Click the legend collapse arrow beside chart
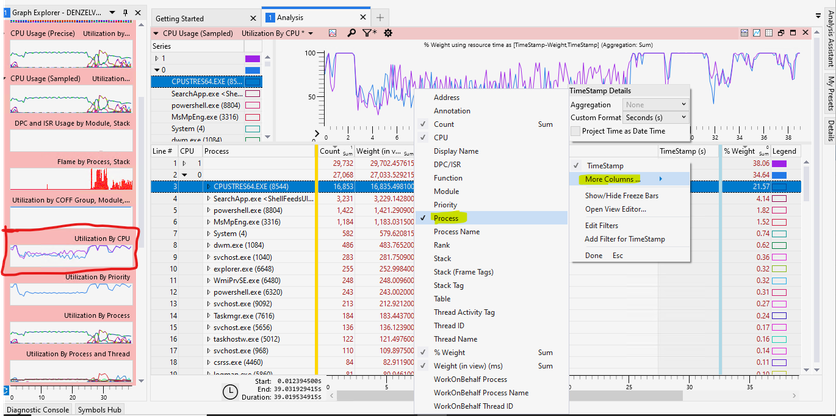This screenshot has width=836, height=416. (x=317, y=133)
